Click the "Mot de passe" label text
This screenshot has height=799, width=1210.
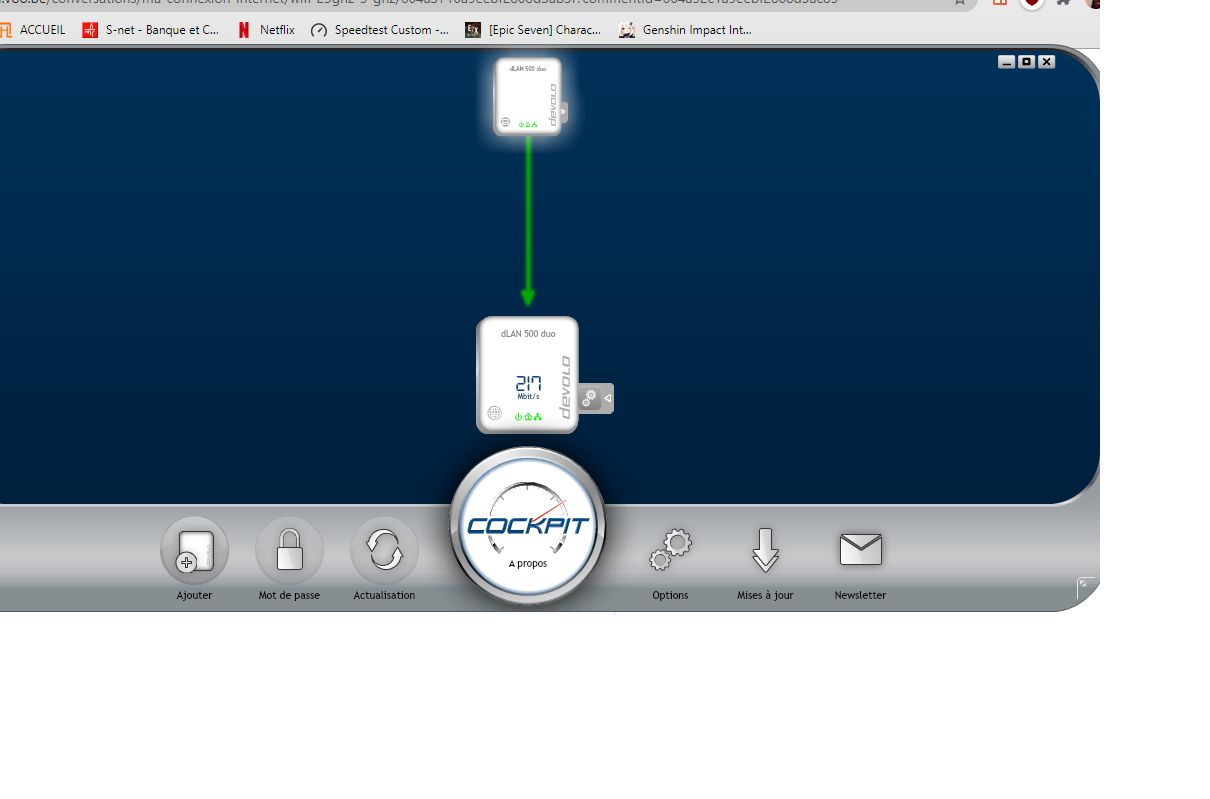pyautogui.click(x=289, y=595)
